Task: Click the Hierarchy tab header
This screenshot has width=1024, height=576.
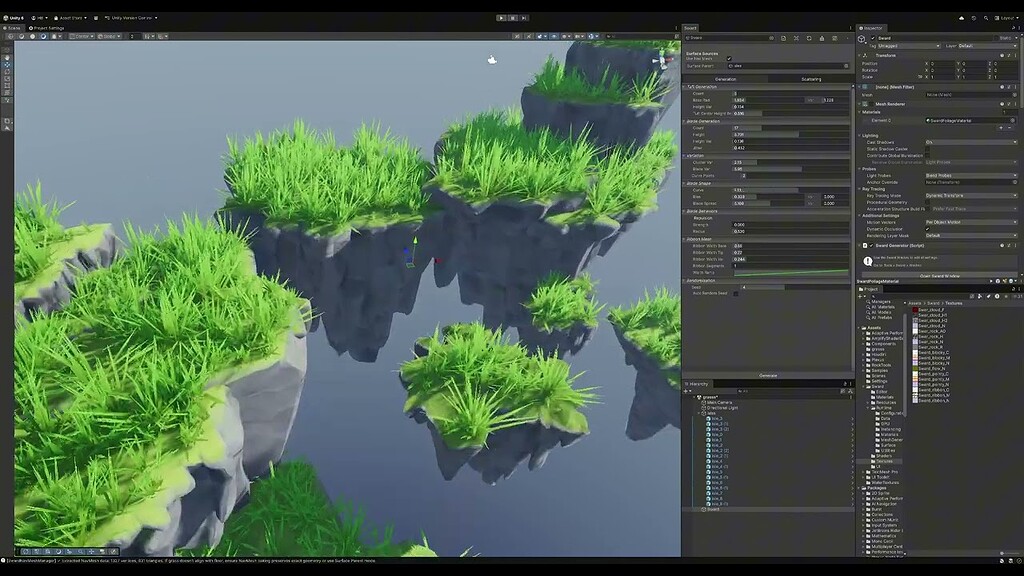Action: tap(700, 384)
